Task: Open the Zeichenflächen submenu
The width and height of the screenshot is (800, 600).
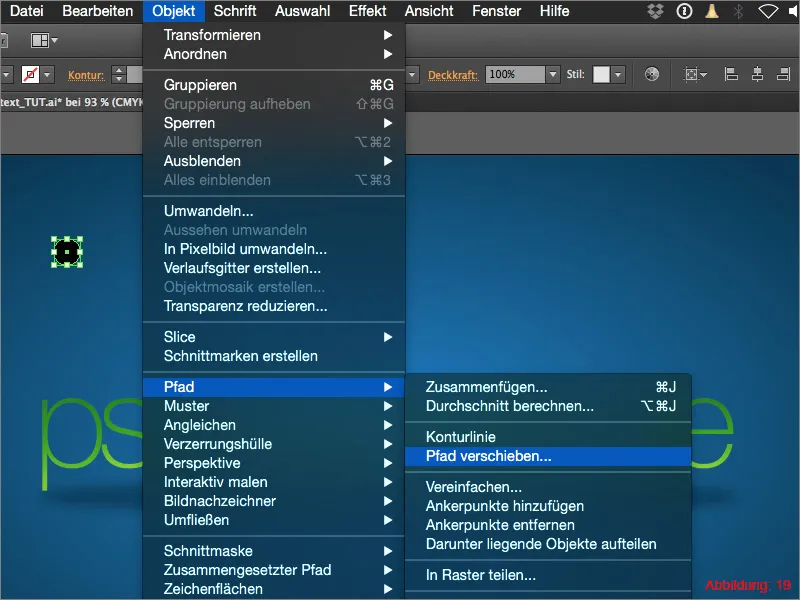Action: pyautogui.click(x=274, y=589)
